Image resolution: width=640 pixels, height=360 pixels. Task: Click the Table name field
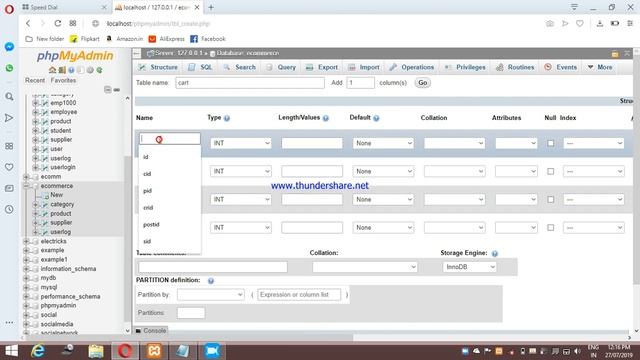click(250, 83)
